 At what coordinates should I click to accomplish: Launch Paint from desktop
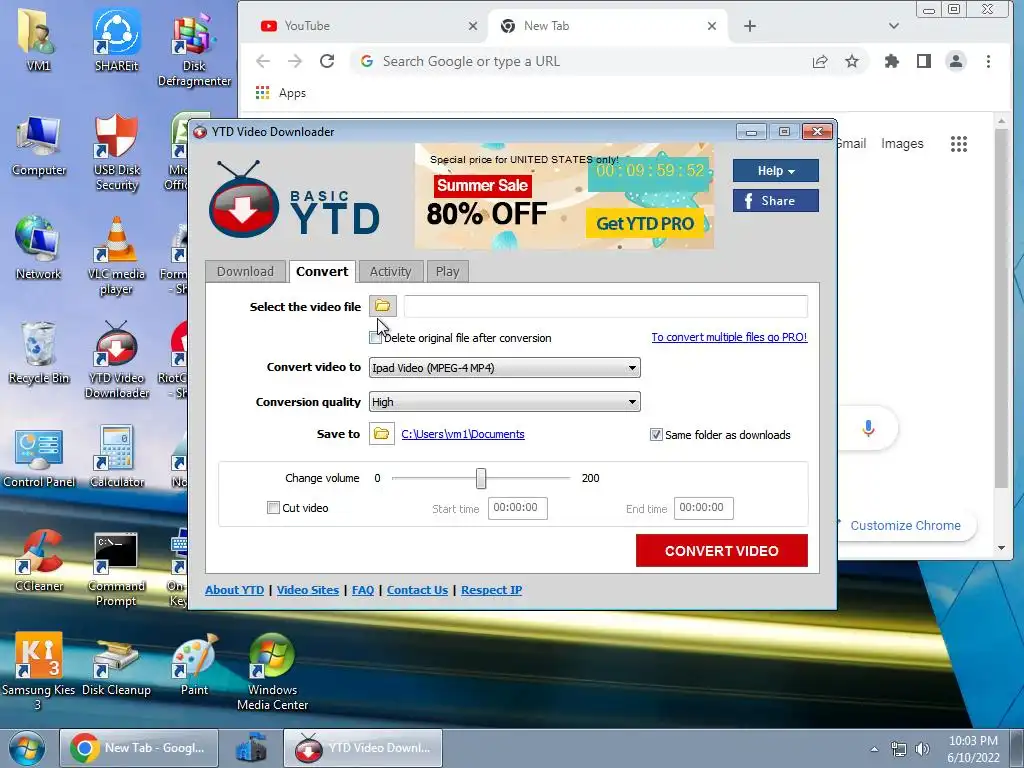[x=194, y=665]
